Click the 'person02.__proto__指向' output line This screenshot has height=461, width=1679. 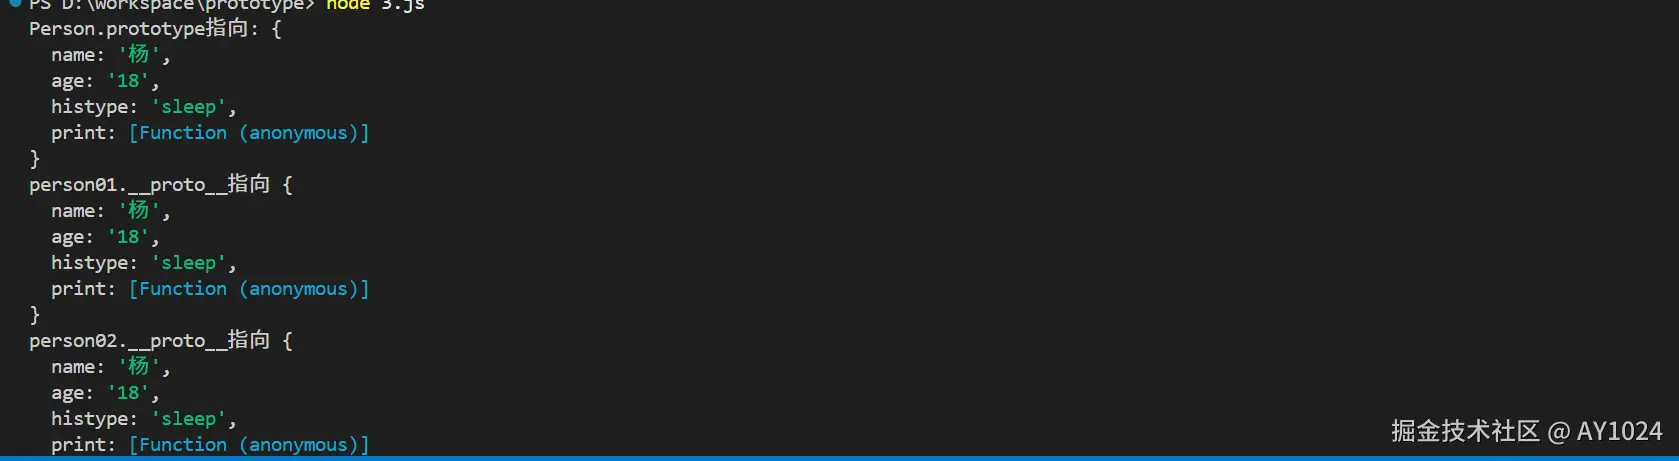tap(161, 341)
